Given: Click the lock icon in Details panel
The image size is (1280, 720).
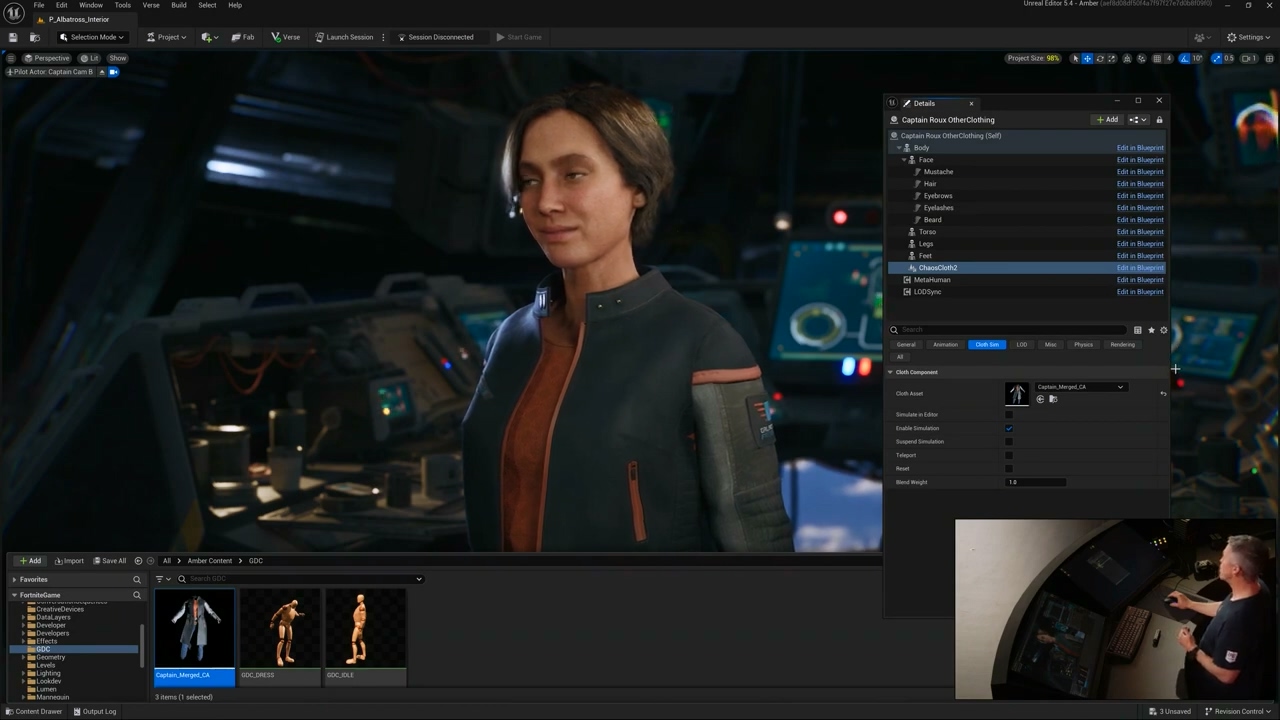Looking at the screenshot, I should pyautogui.click(x=1159, y=120).
